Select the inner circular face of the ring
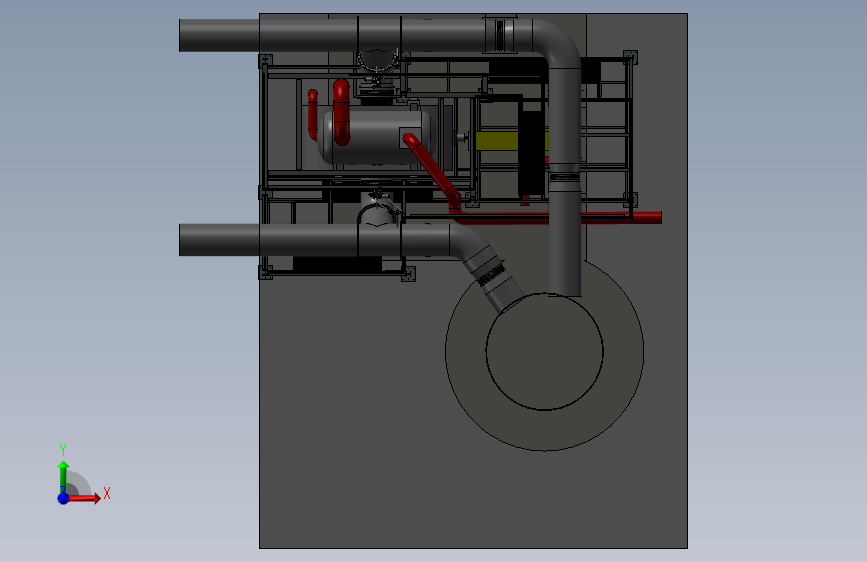The image size is (867, 562). (x=545, y=352)
